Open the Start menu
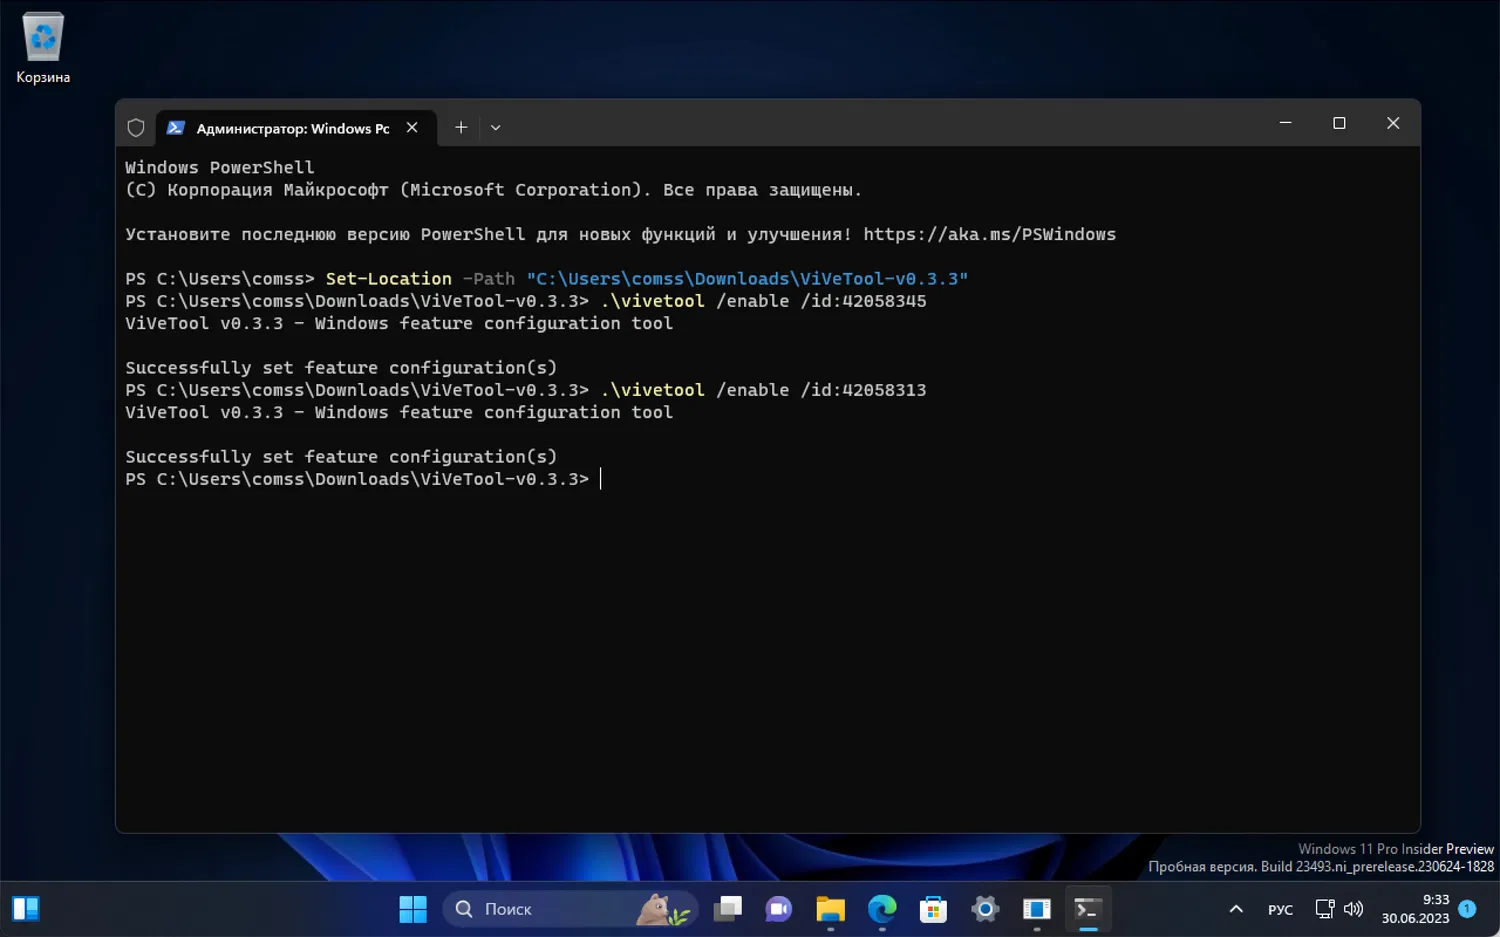This screenshot has width=1500, height=937. coord(413,909)
